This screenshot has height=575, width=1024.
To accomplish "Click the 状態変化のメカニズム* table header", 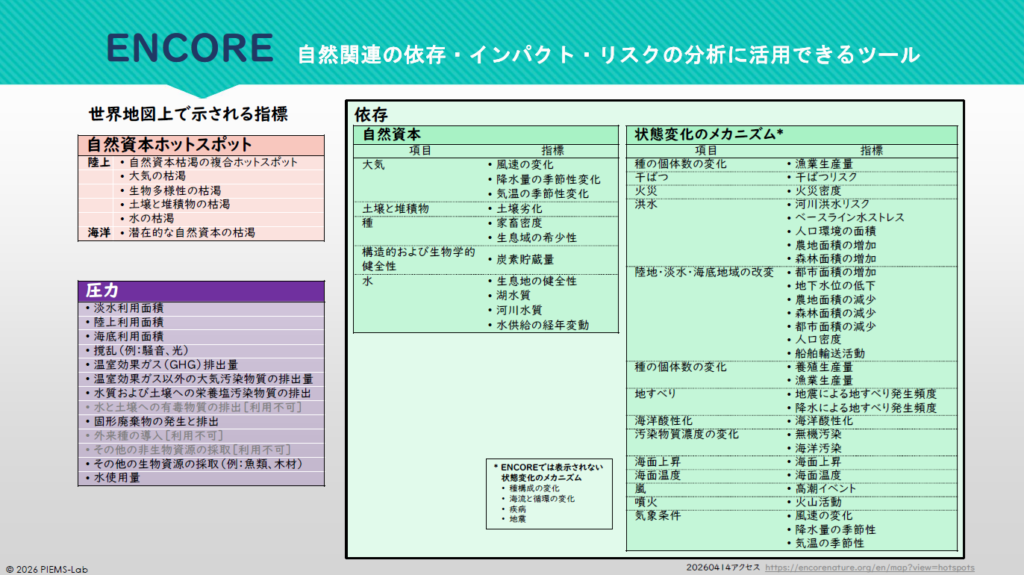I will point(709,133).
